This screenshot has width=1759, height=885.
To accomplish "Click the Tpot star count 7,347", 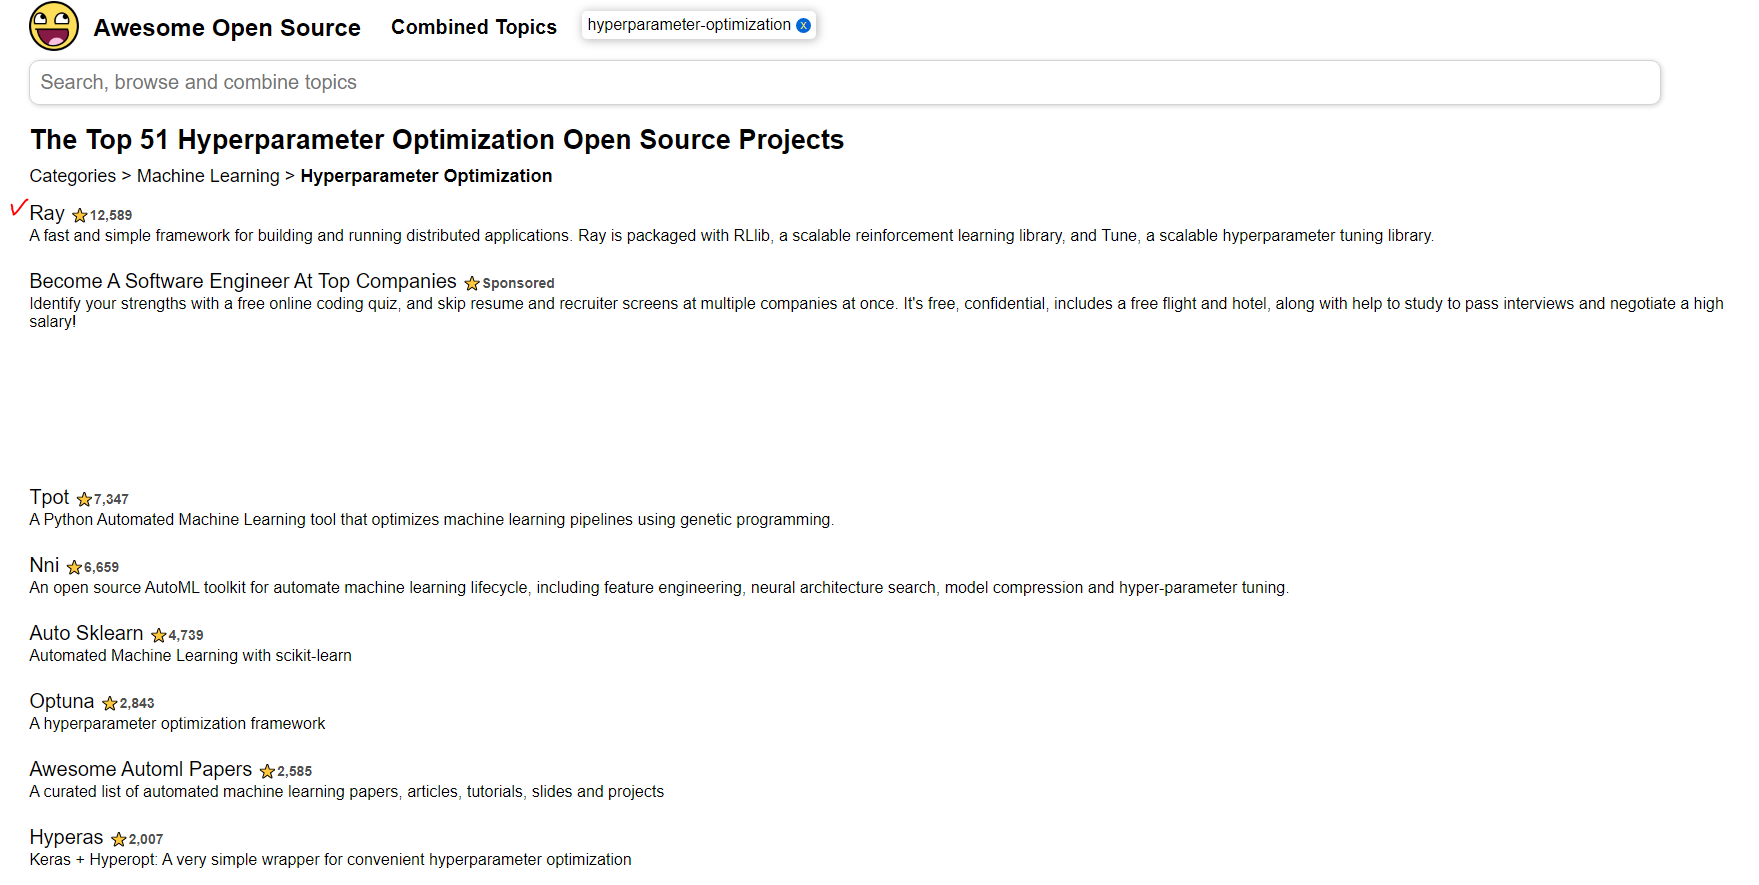I will [x=111, y=499].
